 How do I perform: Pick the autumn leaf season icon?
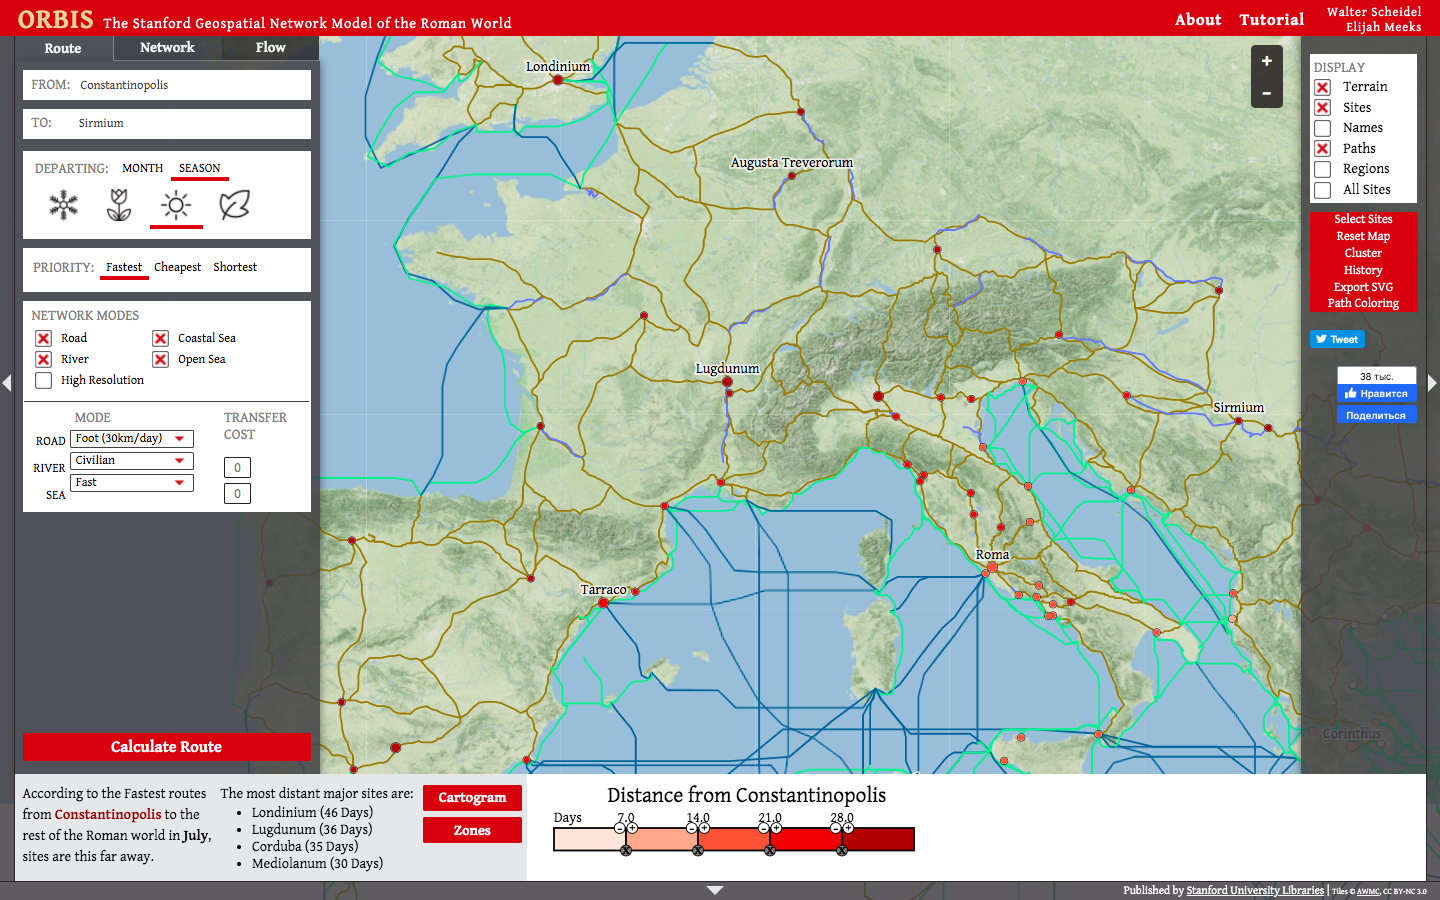pyautogui.click(x=234, y=205)
